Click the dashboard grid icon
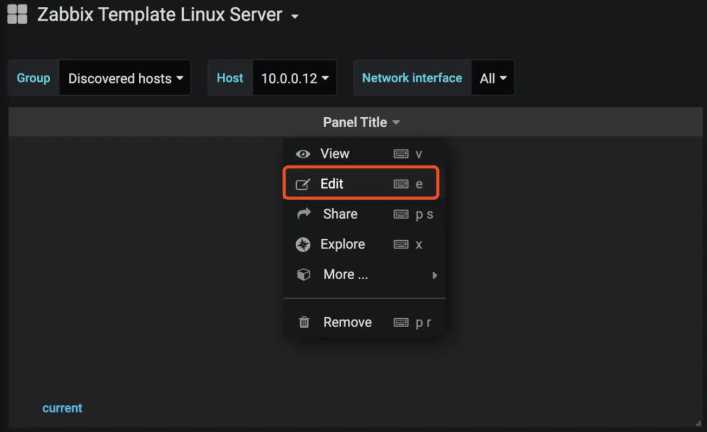Viewport: 707px width, 432px height. coord(18,14)
